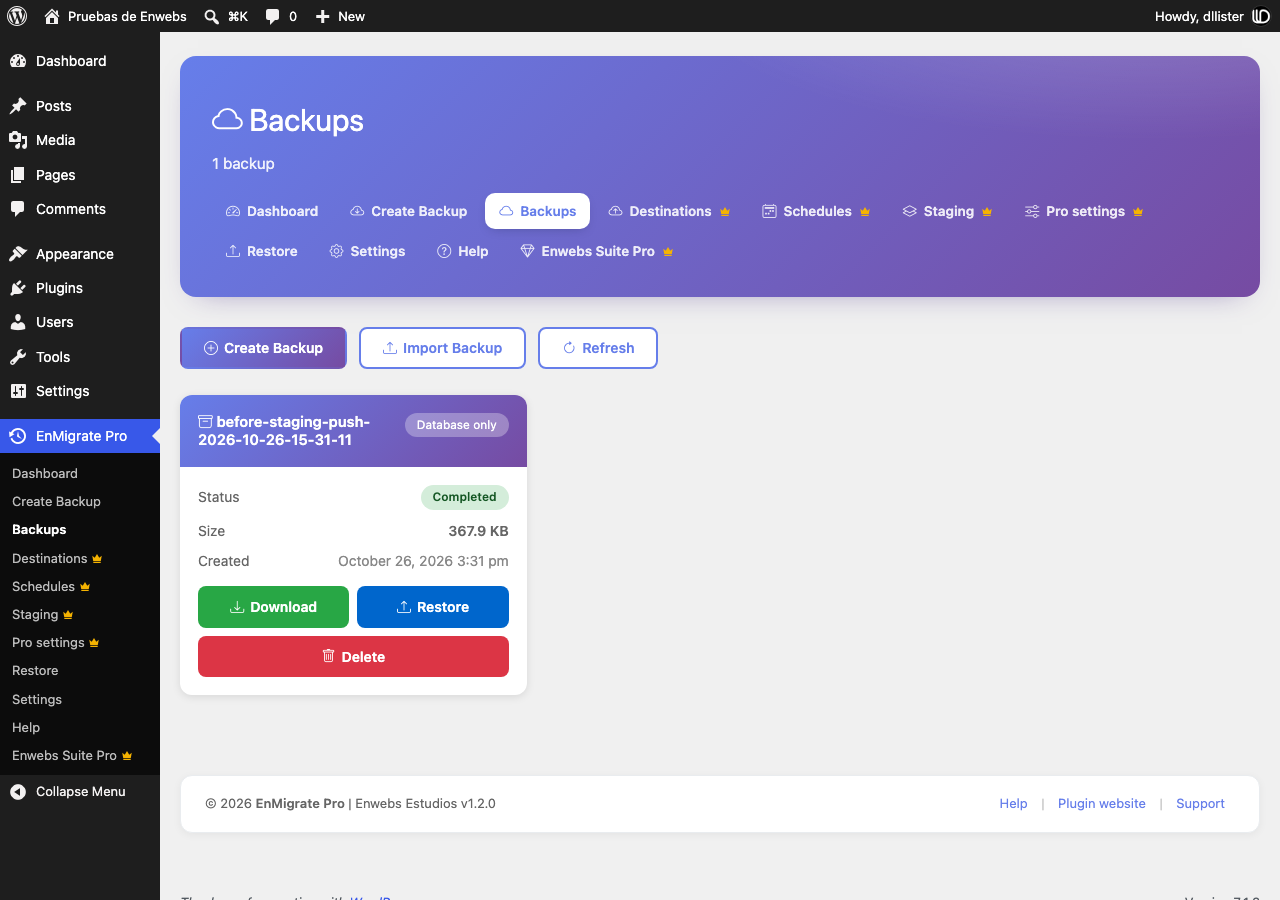
Task: Open the Enwebs Suite Pro header tab
Action: [x=597, y=251]
